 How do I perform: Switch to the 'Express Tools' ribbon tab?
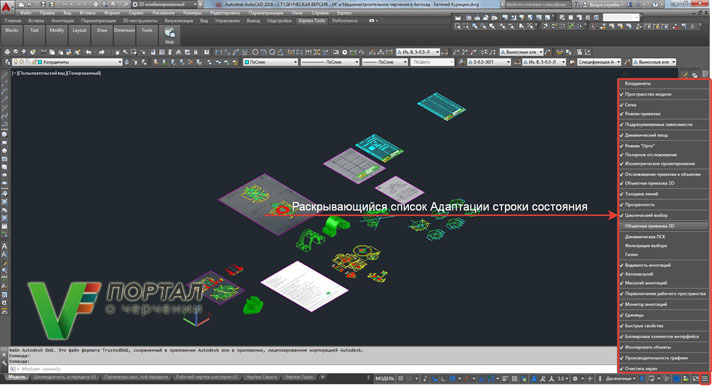click(x=312, y=20)
